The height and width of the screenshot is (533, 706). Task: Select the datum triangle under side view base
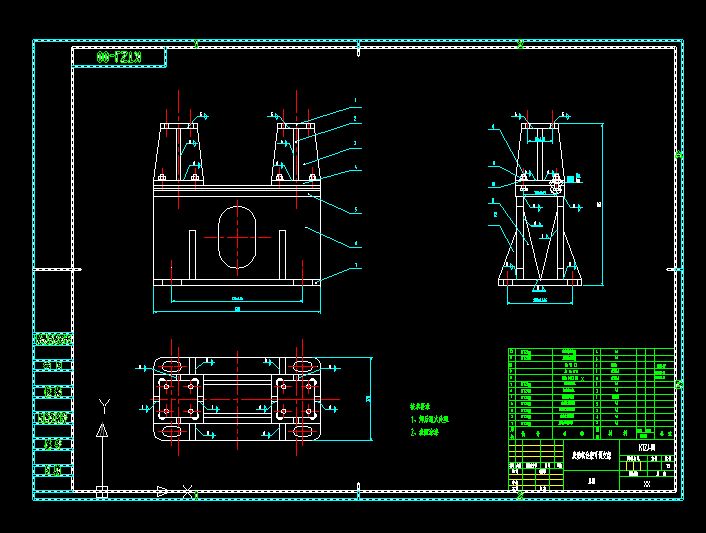click(539, 287)
